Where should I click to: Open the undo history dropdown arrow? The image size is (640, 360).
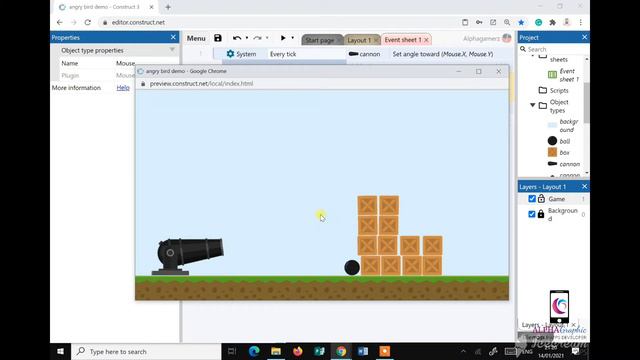pyautogui.click(x=247, y=38)
